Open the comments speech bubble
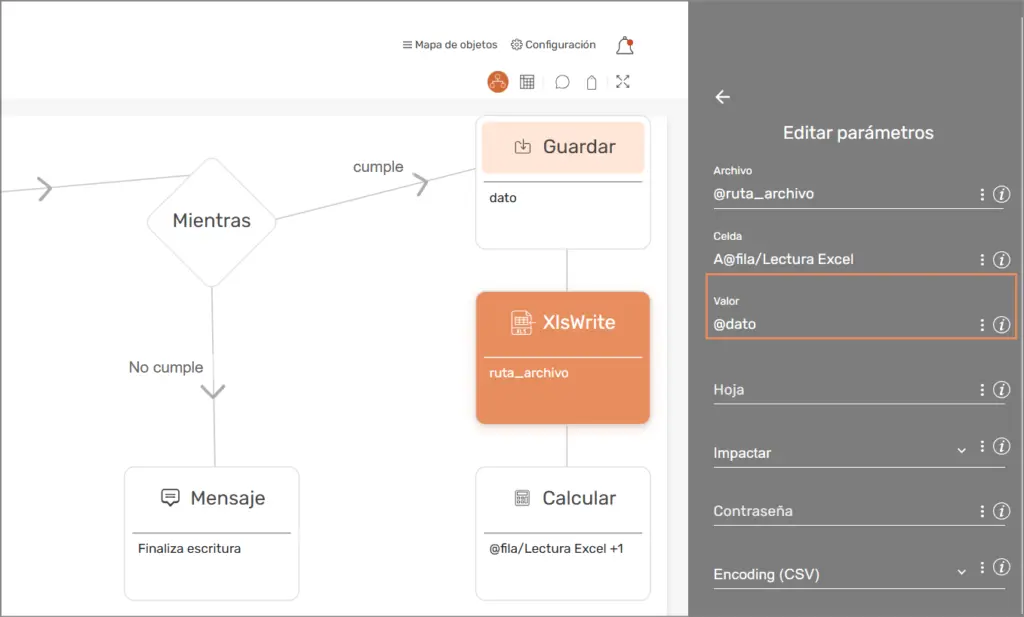The height and width of the screenshot is (617, 1024). point(562,82)
